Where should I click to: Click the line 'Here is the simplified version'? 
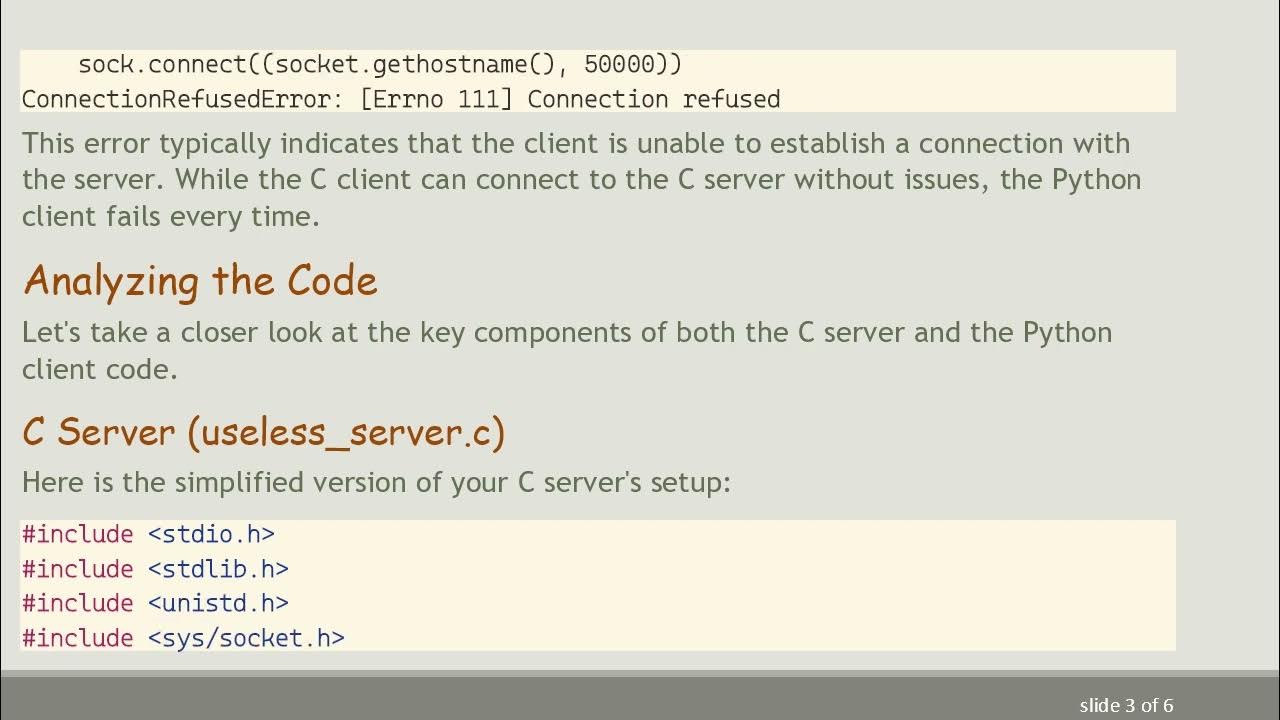click(376, 483)
